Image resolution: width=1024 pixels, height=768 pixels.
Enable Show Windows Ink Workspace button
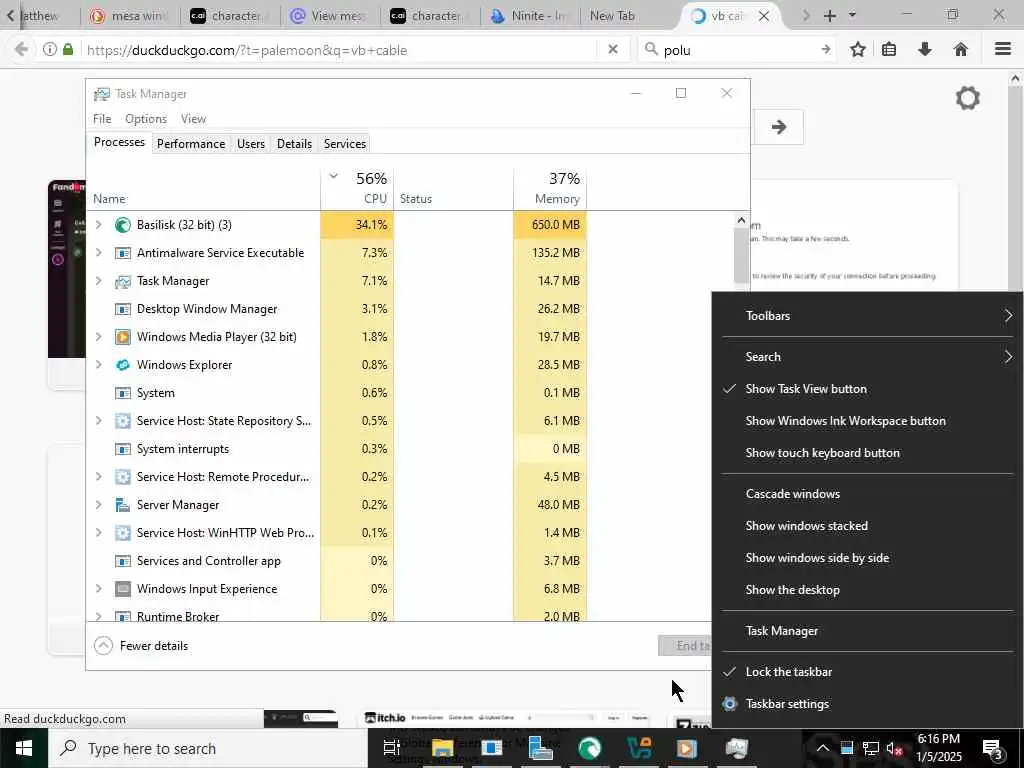click(869, 421)
